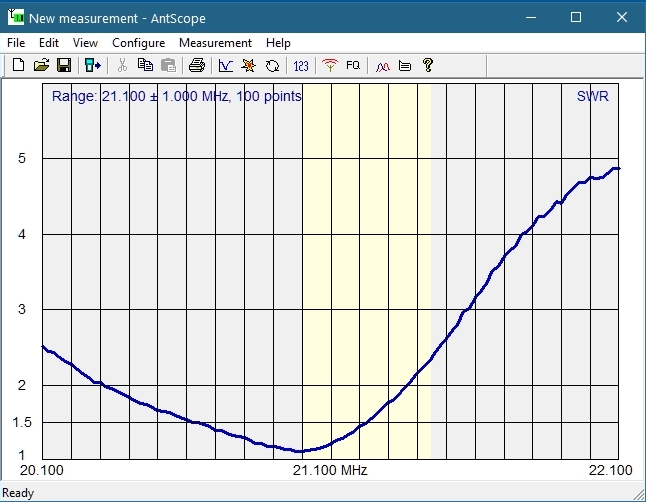The width and height of the screenshot is (646, 502).
Task: Click the Paste toolbar icon
Action: click(x=168, y=65)
